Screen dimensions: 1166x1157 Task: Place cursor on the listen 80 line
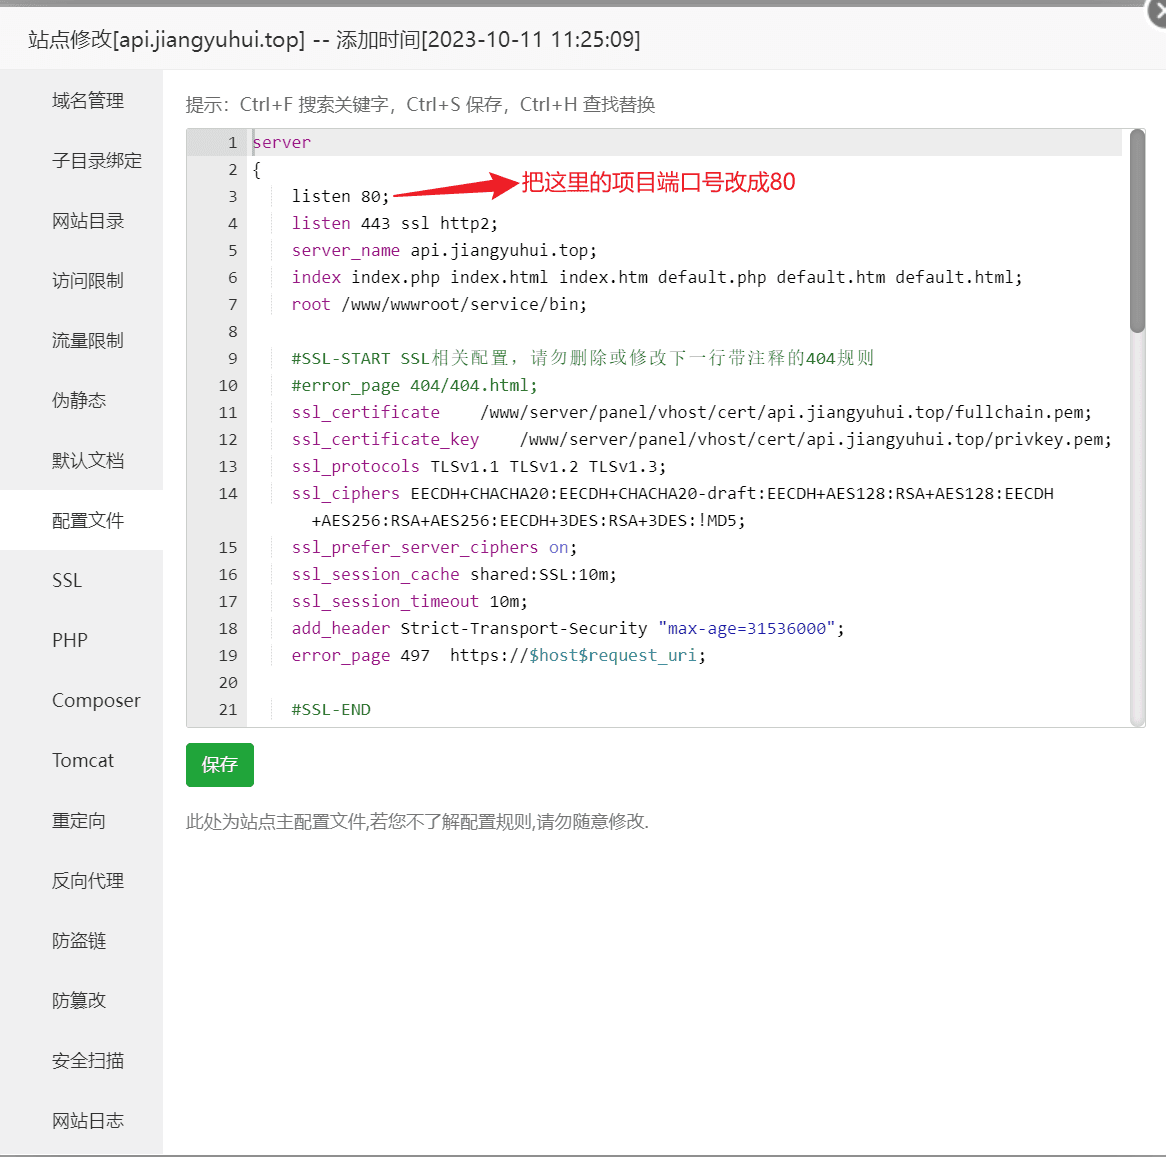pos(340,197)
